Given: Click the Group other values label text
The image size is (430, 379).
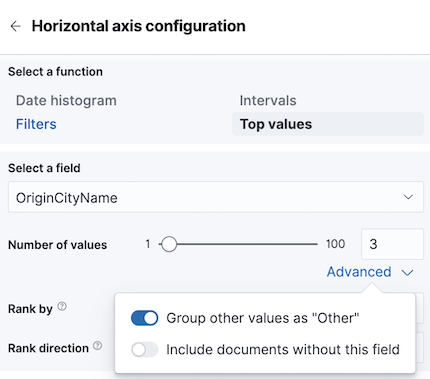Looking at the screenshot, I should pyautogui.click(x=263, y=318).
